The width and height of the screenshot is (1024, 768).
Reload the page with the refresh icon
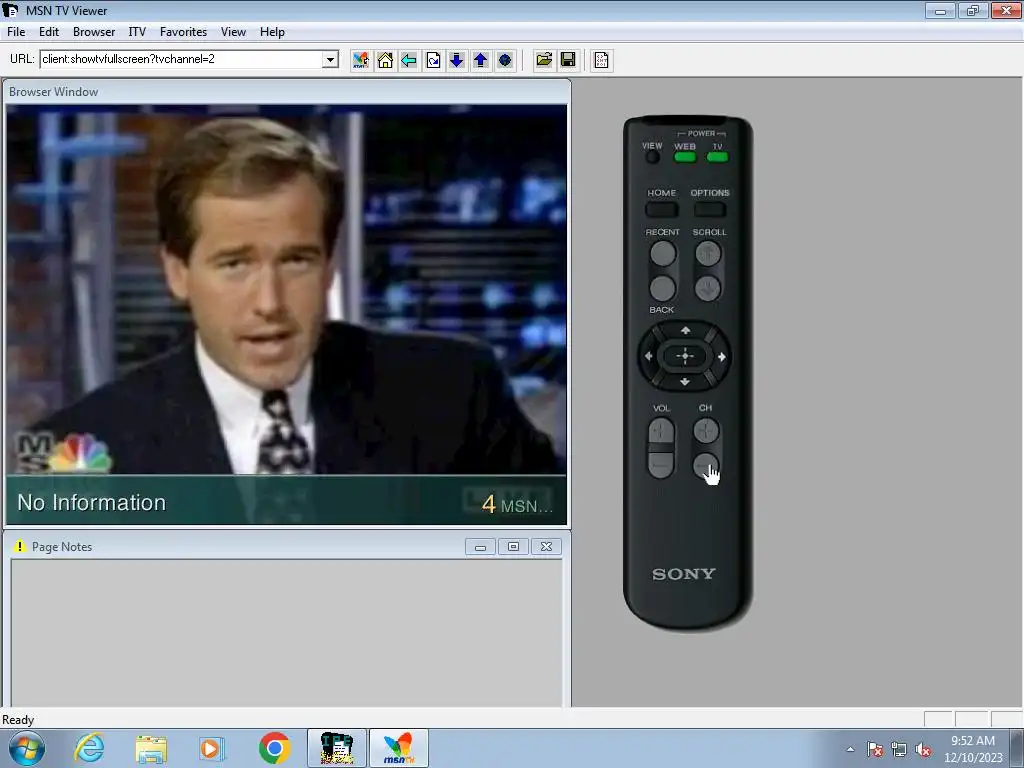[433, 60]
